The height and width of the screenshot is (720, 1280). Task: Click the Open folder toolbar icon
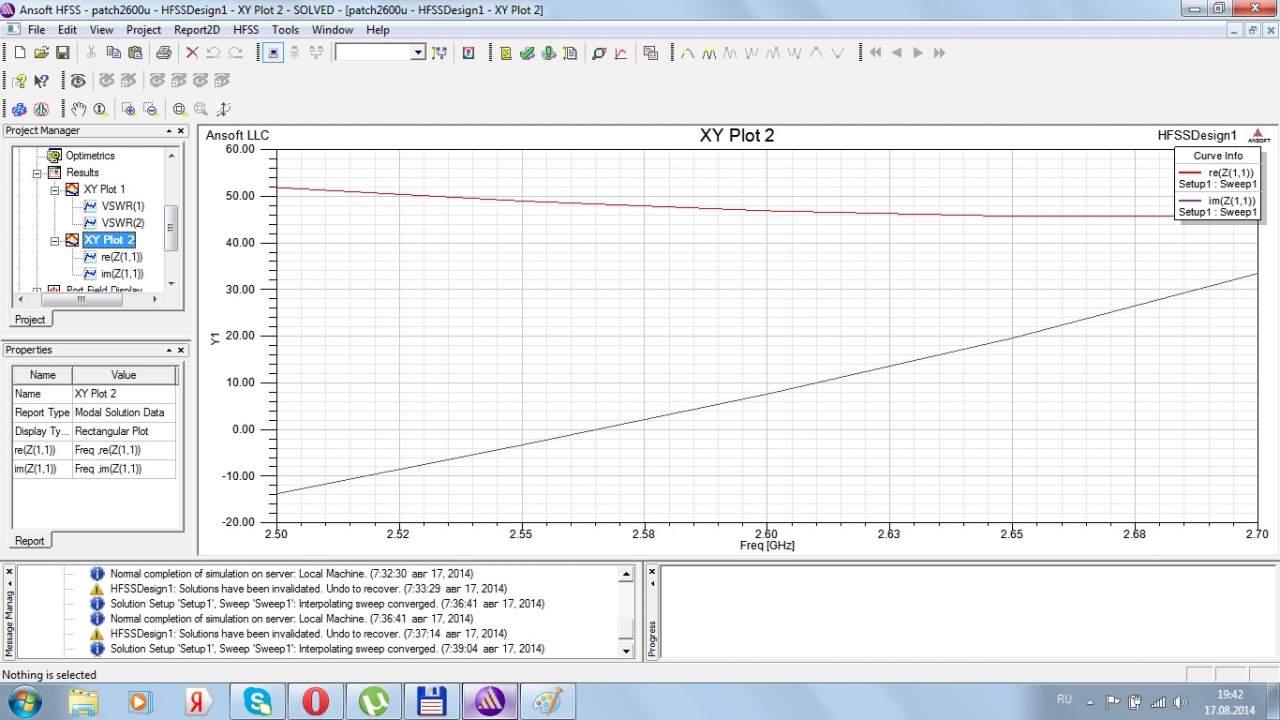[41, 53]
